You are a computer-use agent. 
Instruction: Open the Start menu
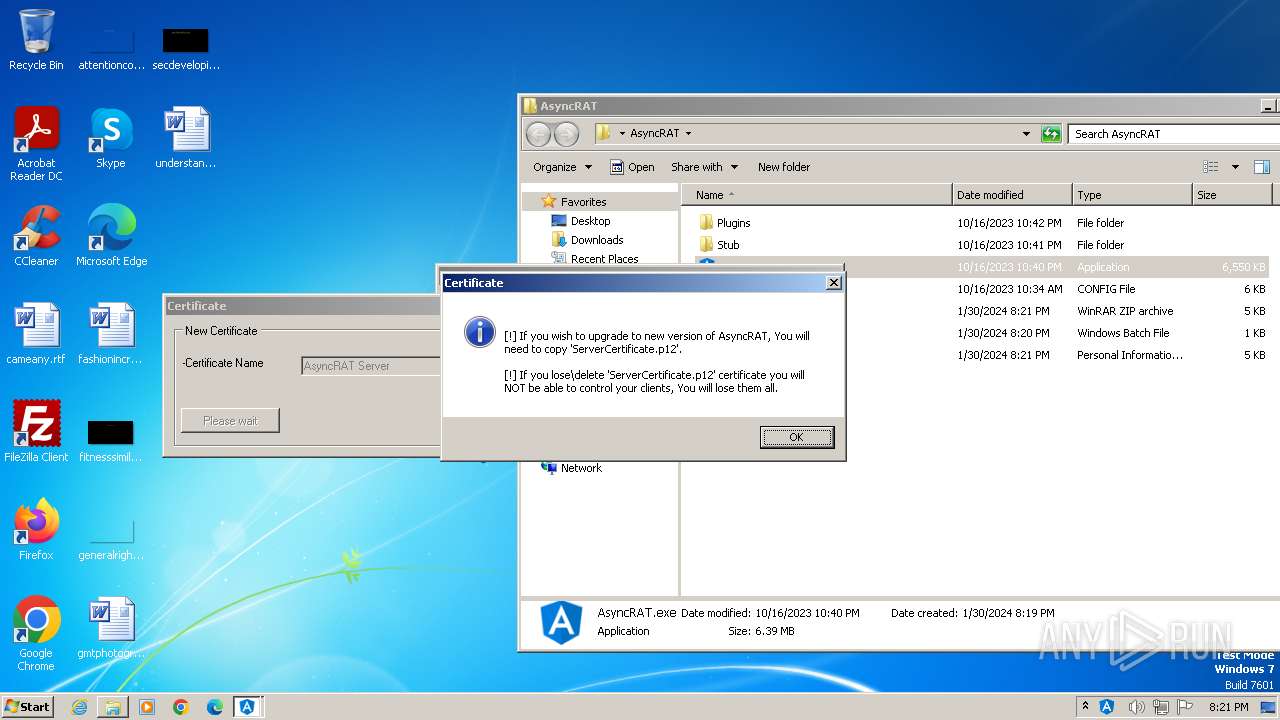click(27, 707)
